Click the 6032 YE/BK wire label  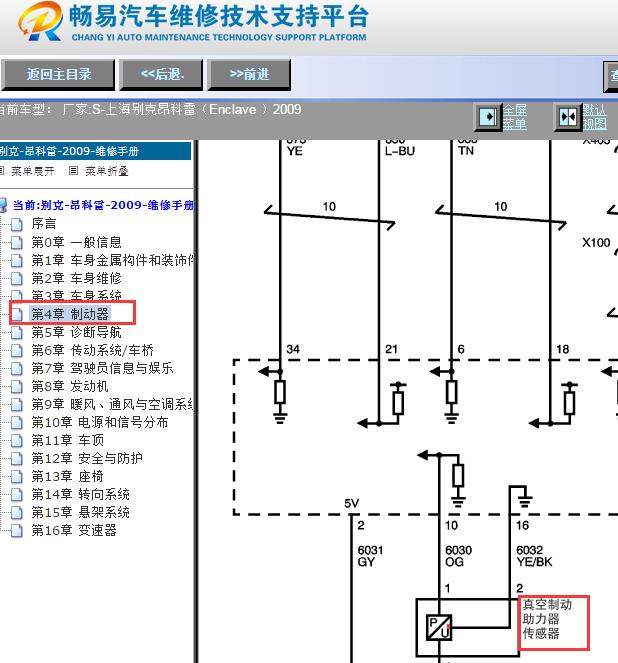[x=534, y=556]
